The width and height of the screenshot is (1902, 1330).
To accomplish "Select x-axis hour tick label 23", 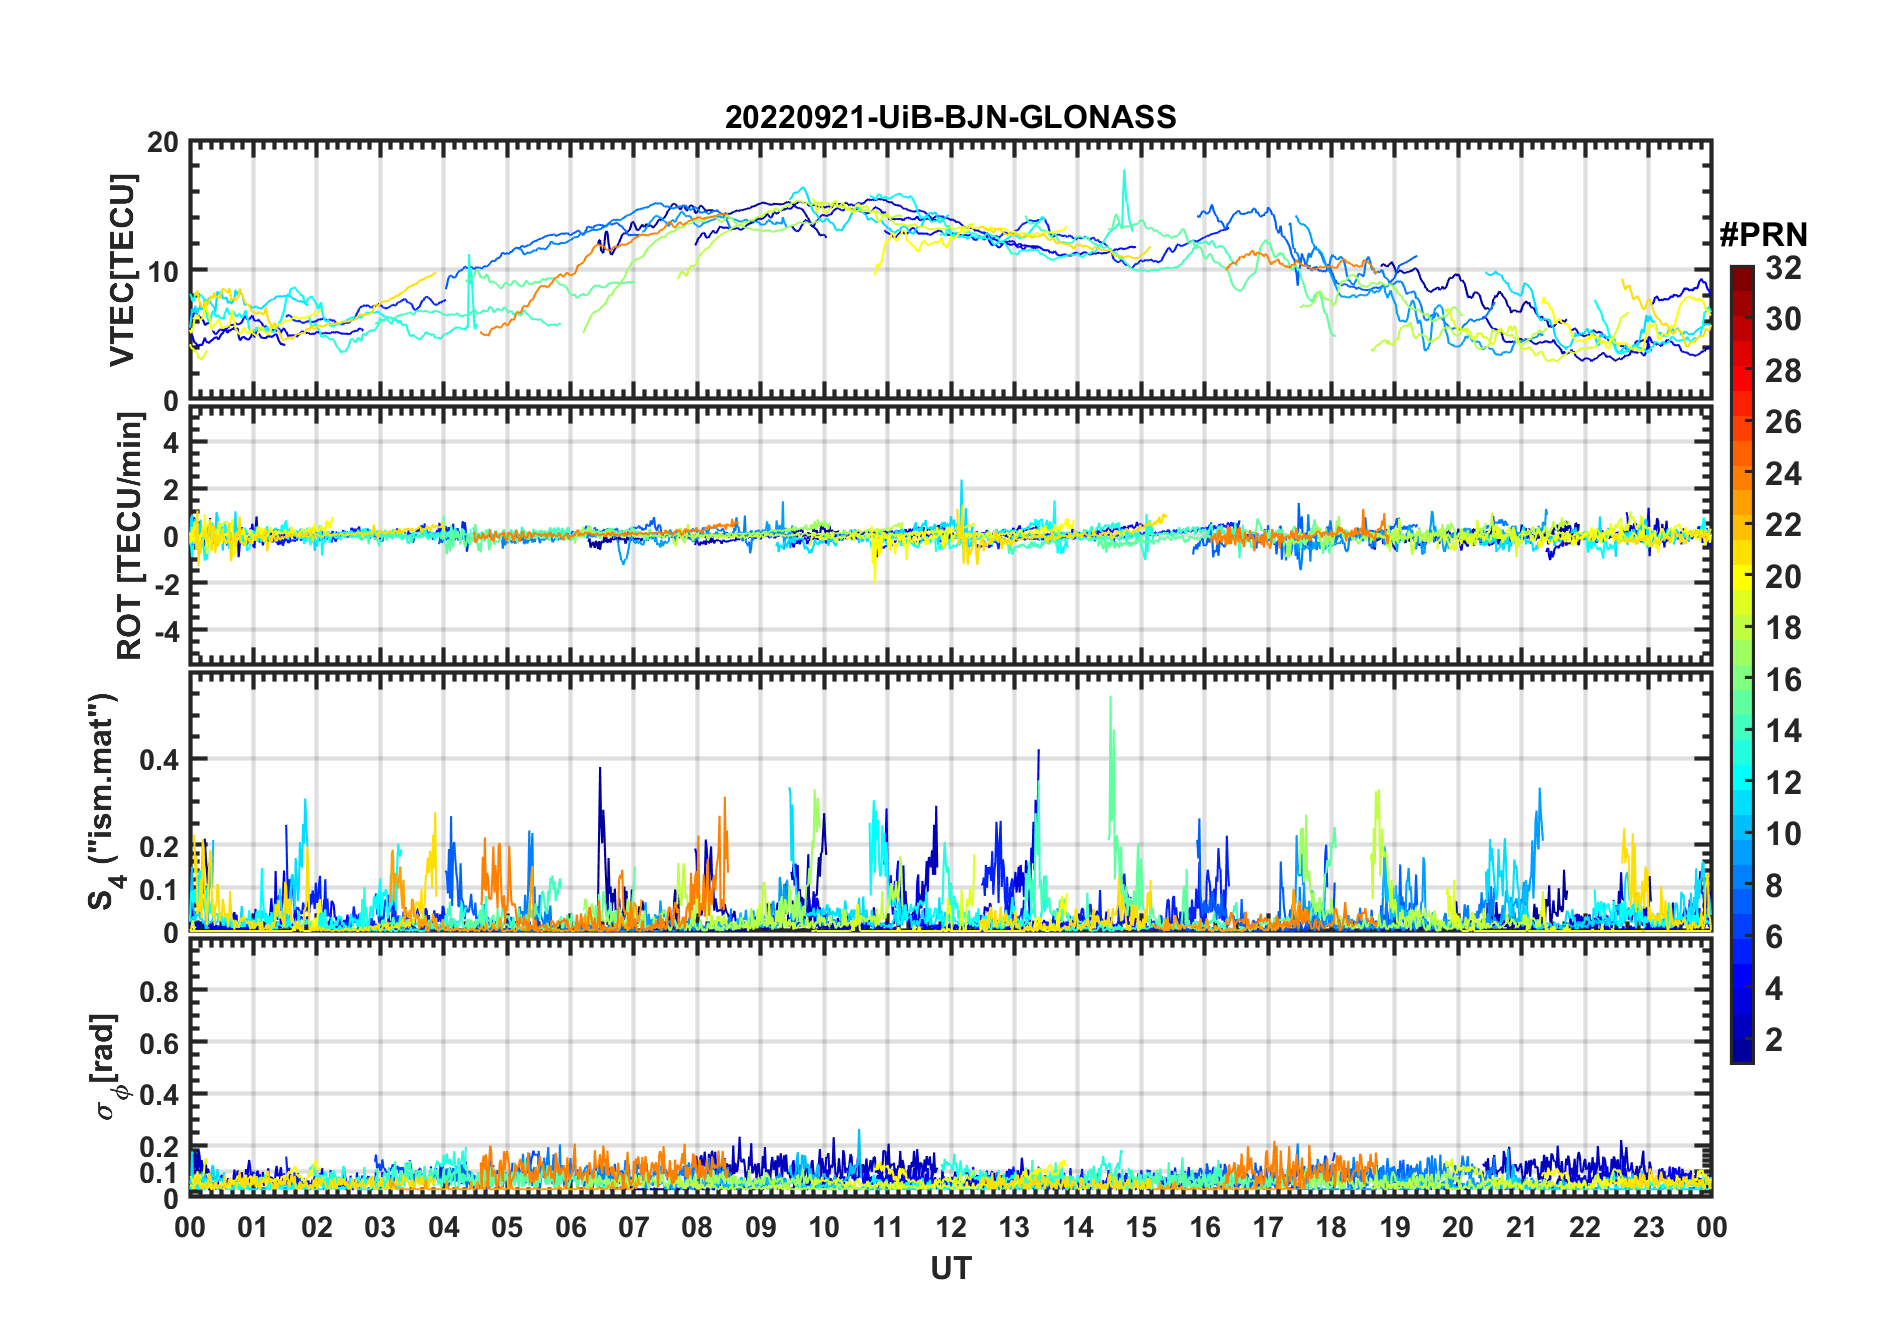I will point(1648,1227).
